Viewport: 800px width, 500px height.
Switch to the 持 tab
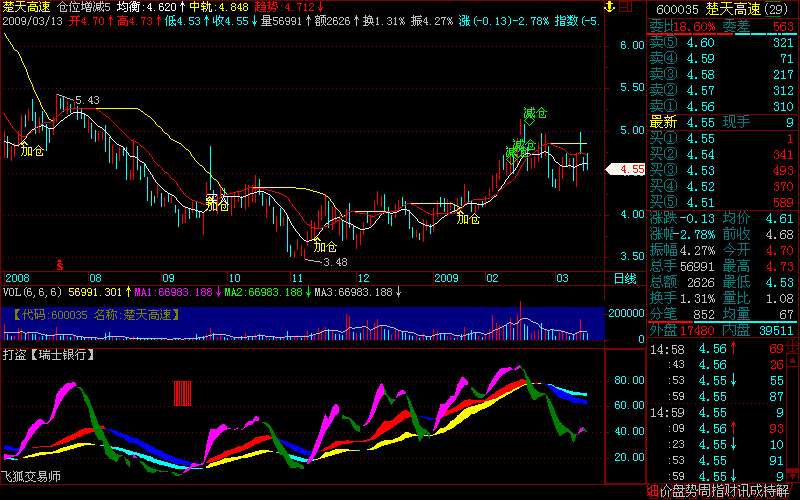coord(769,491)
